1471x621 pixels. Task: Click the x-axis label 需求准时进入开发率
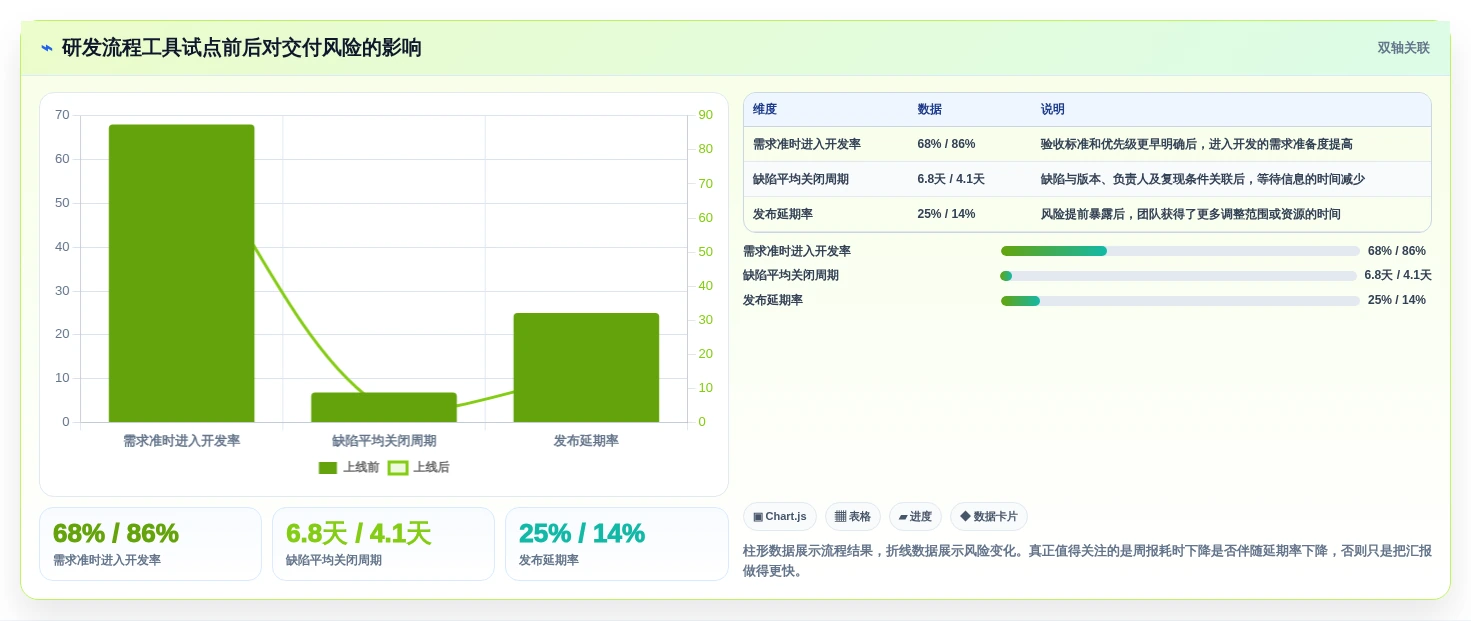click(182, 440)
